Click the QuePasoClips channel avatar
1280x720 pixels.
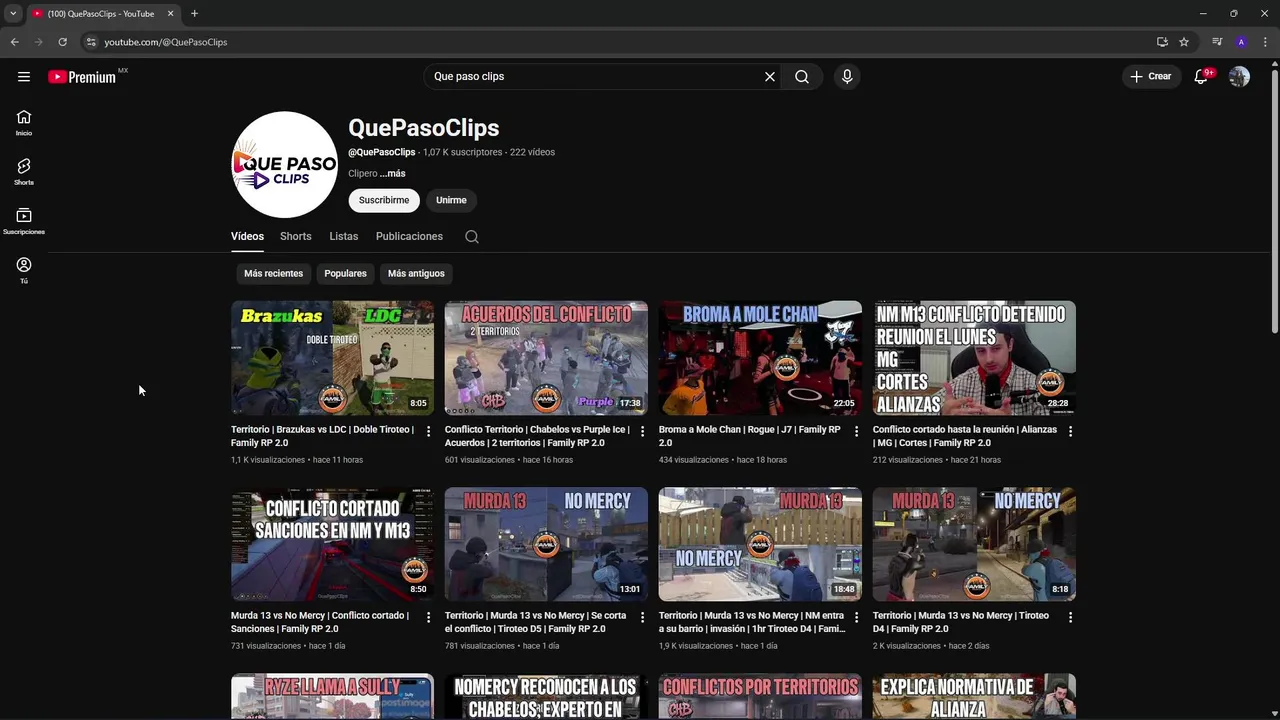point(285,164)
